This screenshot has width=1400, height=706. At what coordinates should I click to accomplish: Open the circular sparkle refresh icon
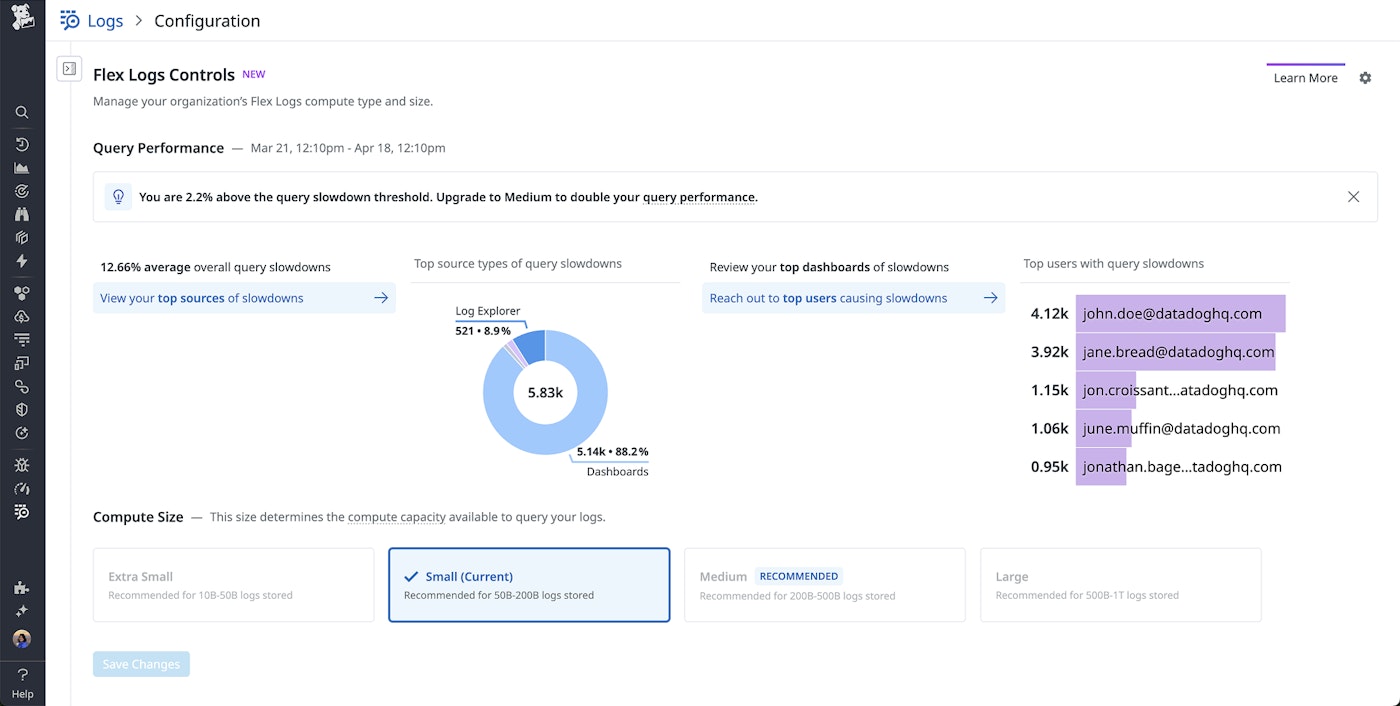click(22, 433)
